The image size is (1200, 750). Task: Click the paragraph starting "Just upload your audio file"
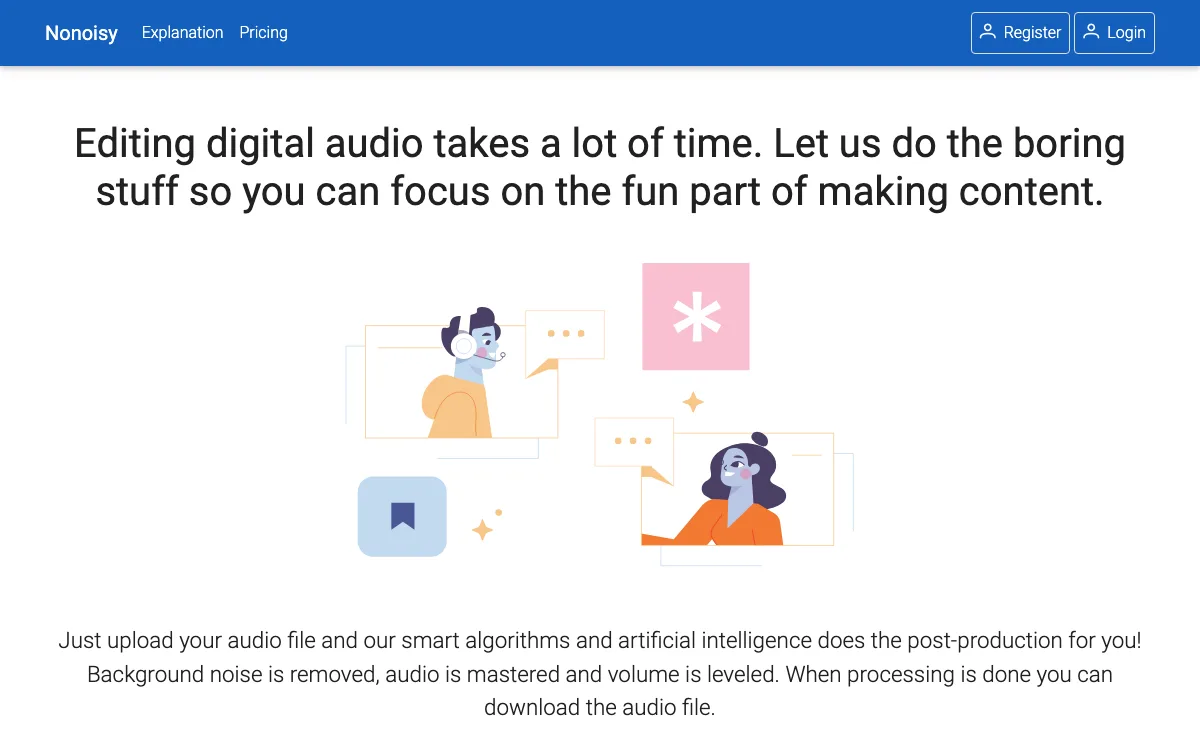click(600, 674)
